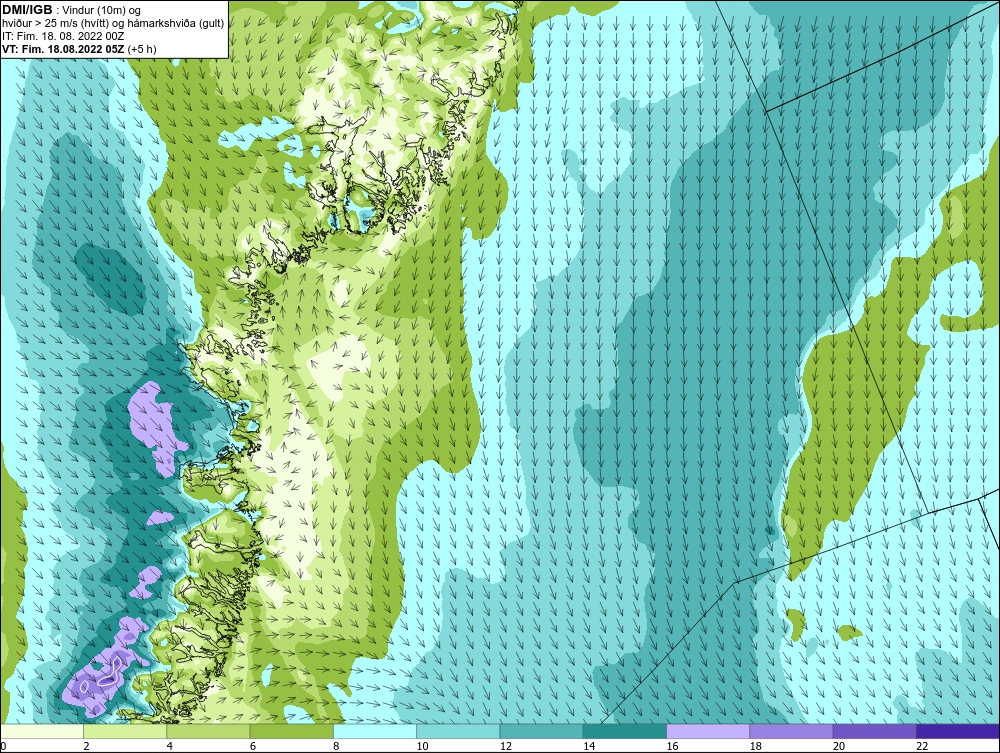Click the 14-16 m/s dark teal swatch
Viewport: 1000px width, 753px height.
click(x=624, y=731)
